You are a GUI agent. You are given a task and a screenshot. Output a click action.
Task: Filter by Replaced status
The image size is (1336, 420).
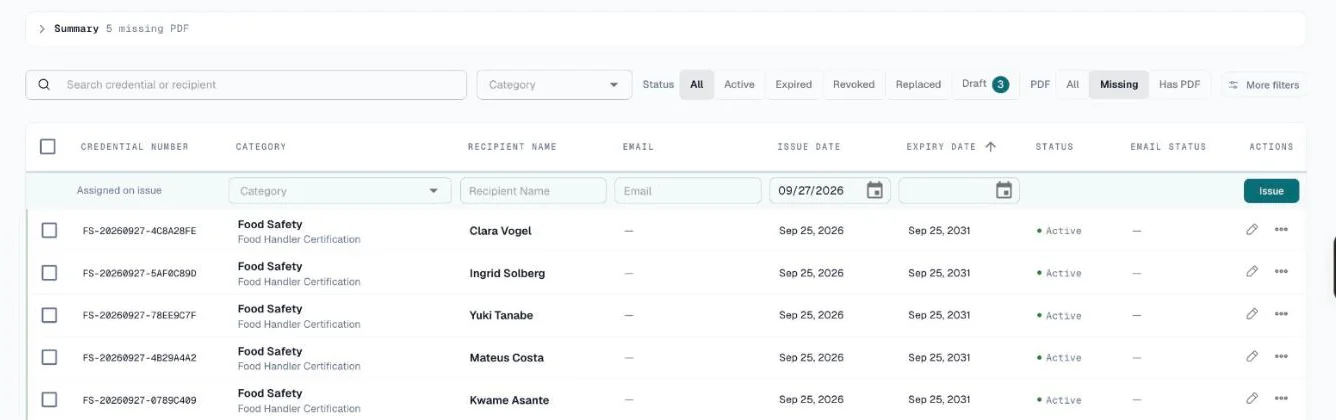coord(918,85)
